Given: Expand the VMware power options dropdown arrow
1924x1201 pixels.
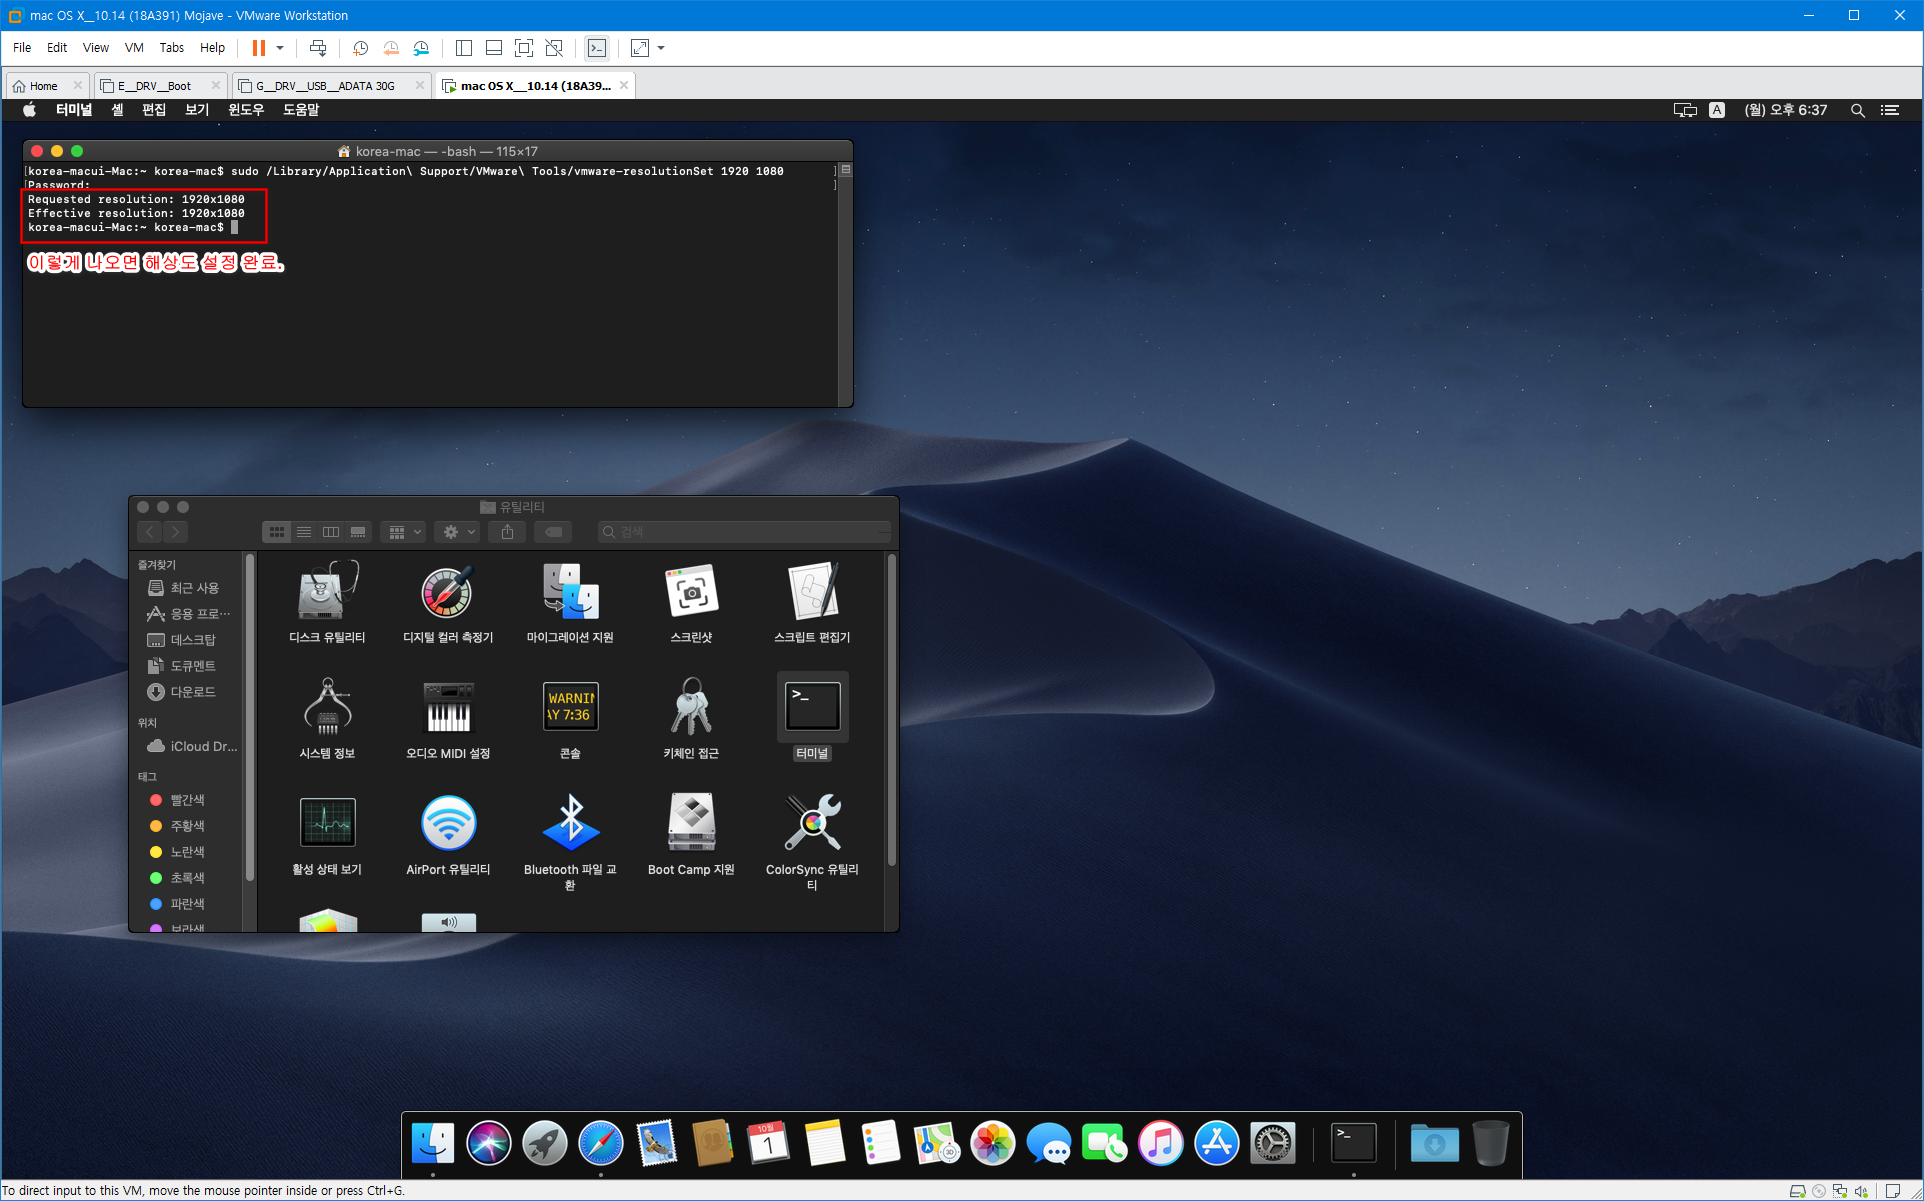Looking at the screenshot, I should coord(280,48).
